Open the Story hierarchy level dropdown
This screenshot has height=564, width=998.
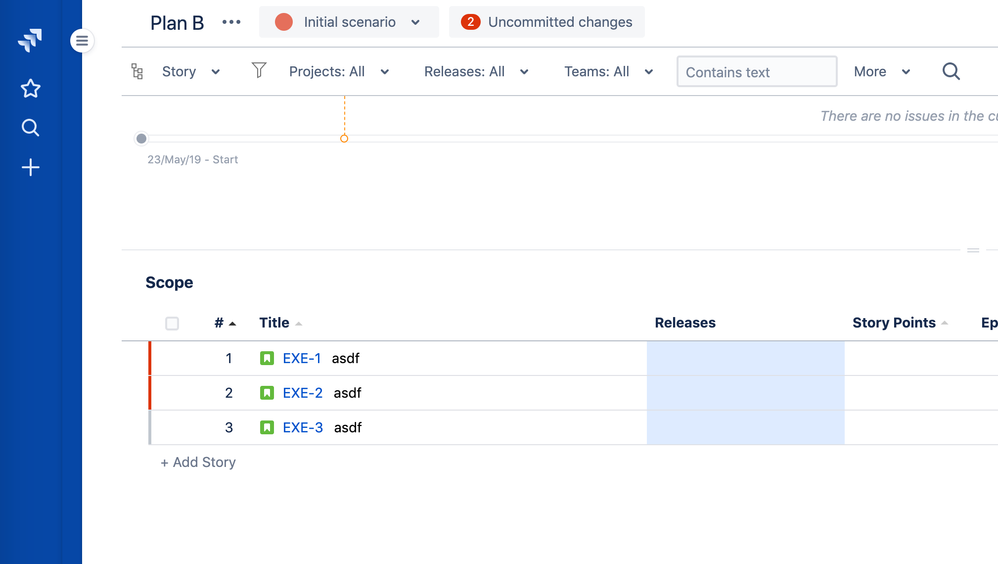tap(191, 71)
